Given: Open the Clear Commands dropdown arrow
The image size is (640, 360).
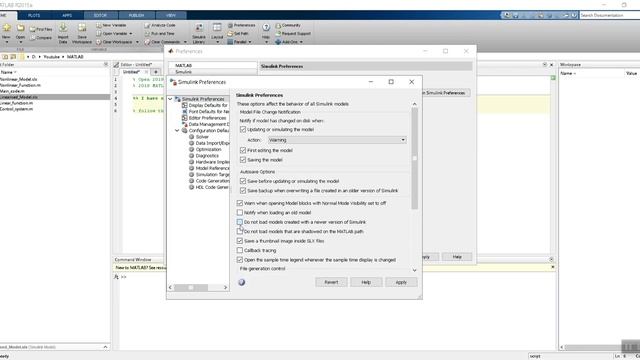Looking at the screenshot, I should pos(185,42).
